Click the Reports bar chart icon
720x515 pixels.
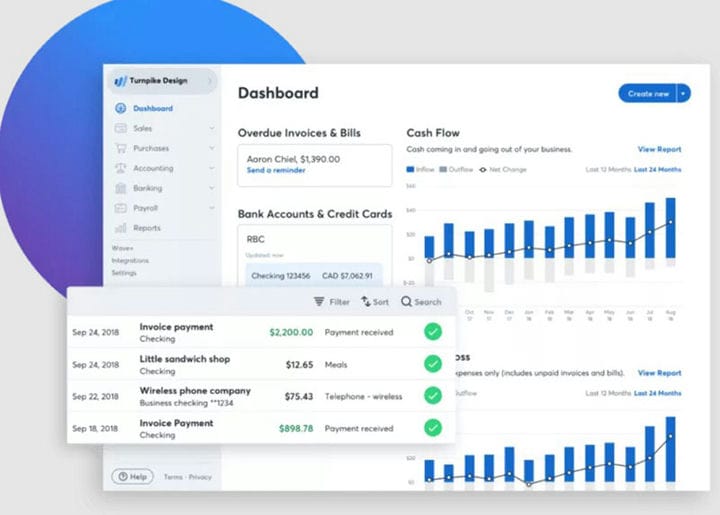[x=120, y=228]
